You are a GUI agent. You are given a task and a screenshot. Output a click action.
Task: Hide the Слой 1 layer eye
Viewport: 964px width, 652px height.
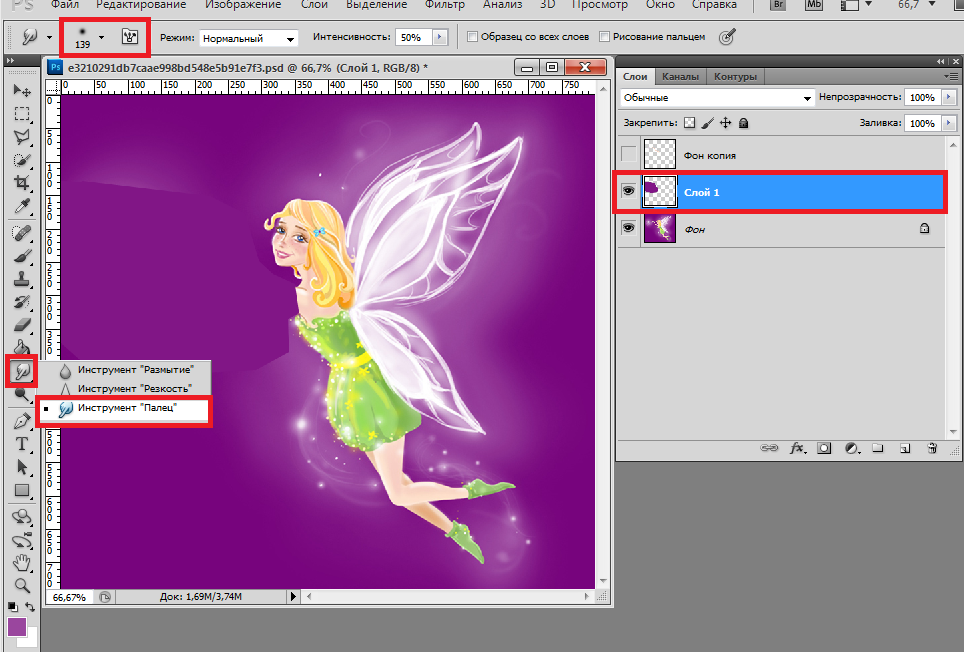tap(628, 191)
